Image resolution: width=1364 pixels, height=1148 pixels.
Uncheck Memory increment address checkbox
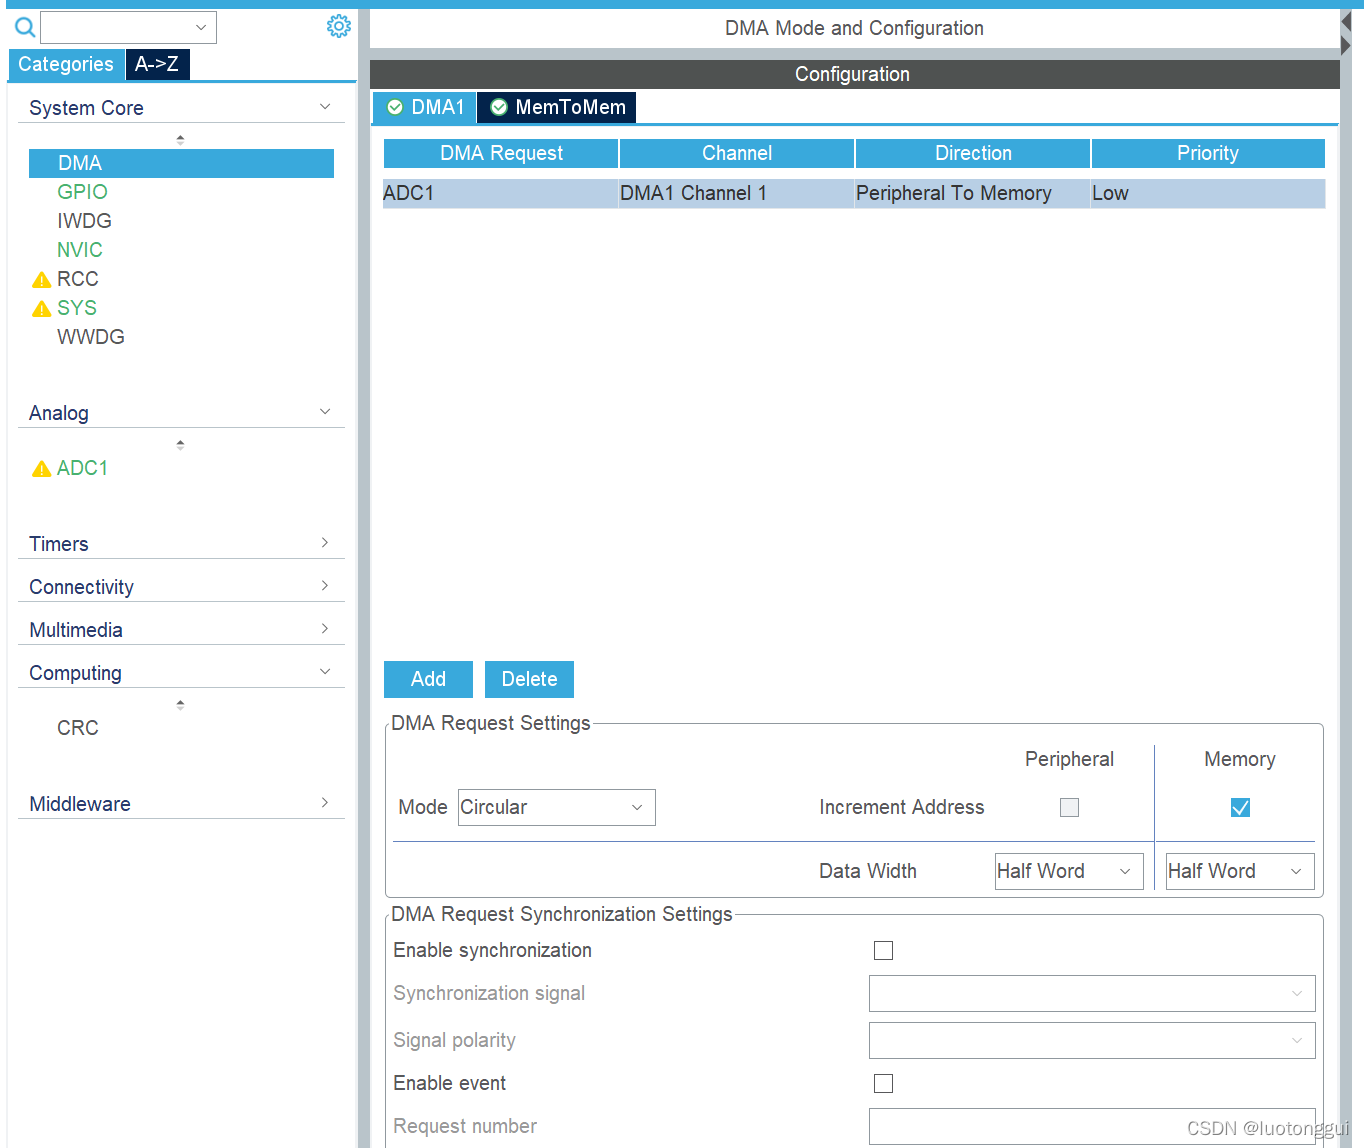pyautogui.click(x=1240, y=807)
